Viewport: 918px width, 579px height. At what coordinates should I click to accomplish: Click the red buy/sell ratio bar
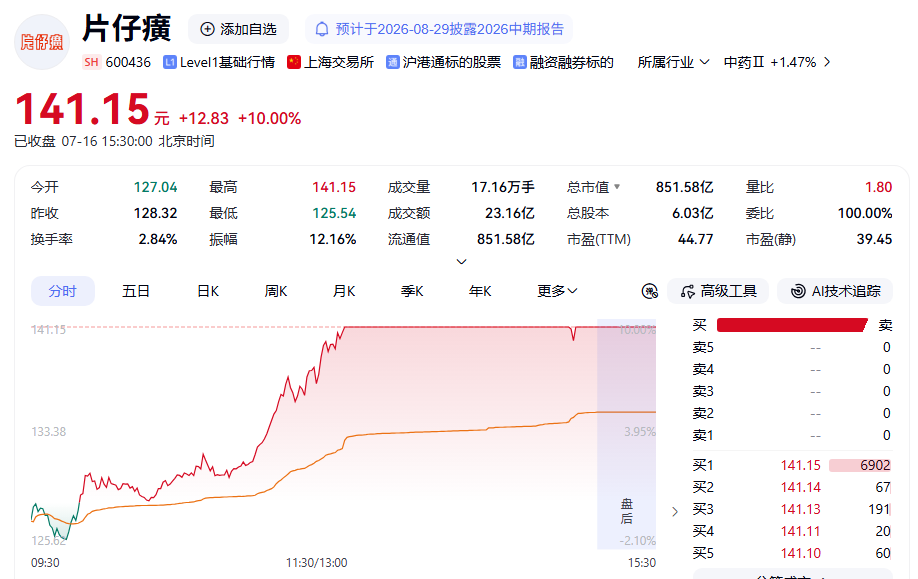tap(792, 325)
